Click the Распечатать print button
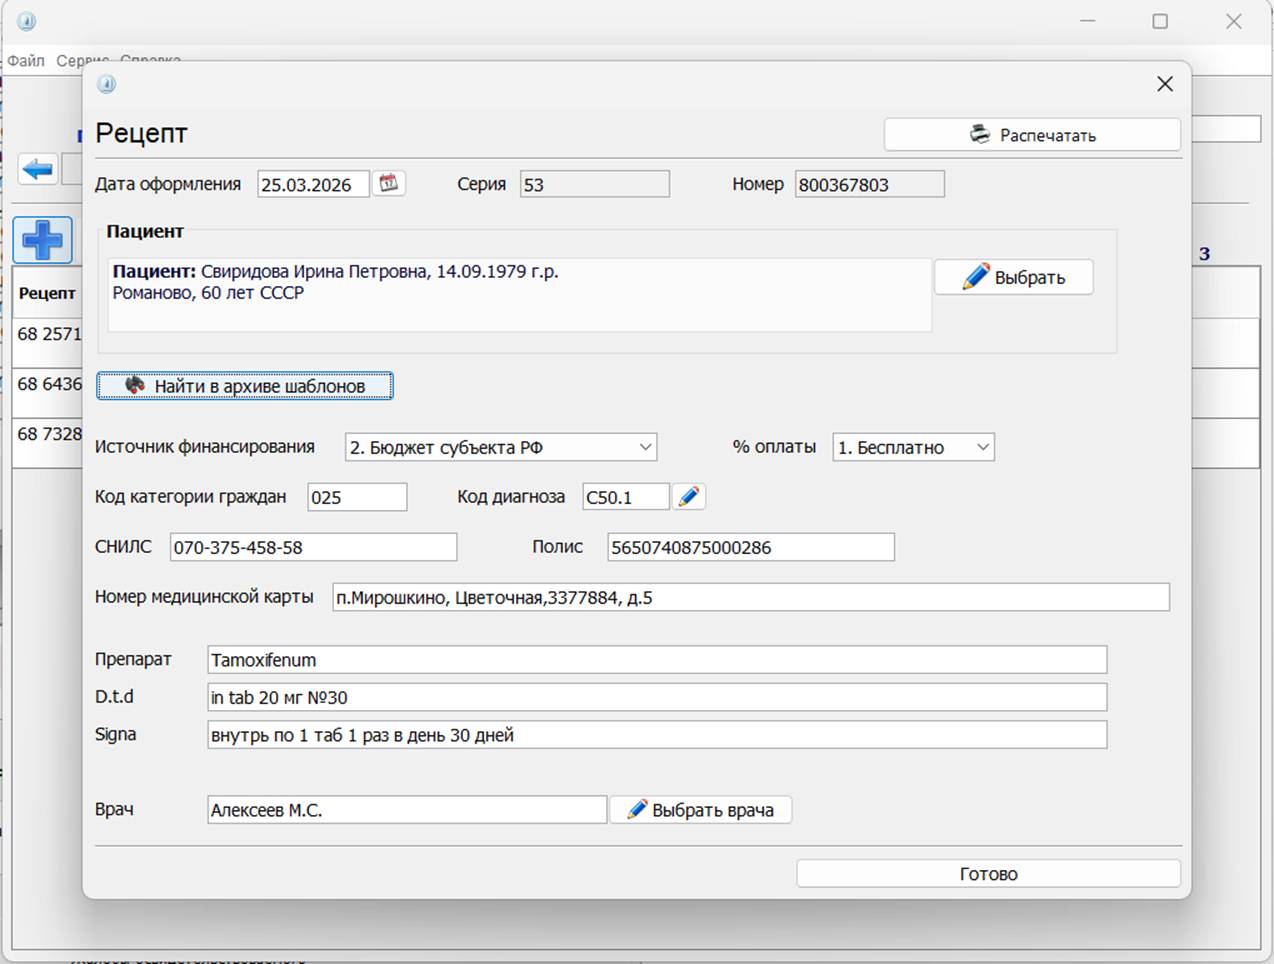1274x964 pixels. tap(1031, 135)
